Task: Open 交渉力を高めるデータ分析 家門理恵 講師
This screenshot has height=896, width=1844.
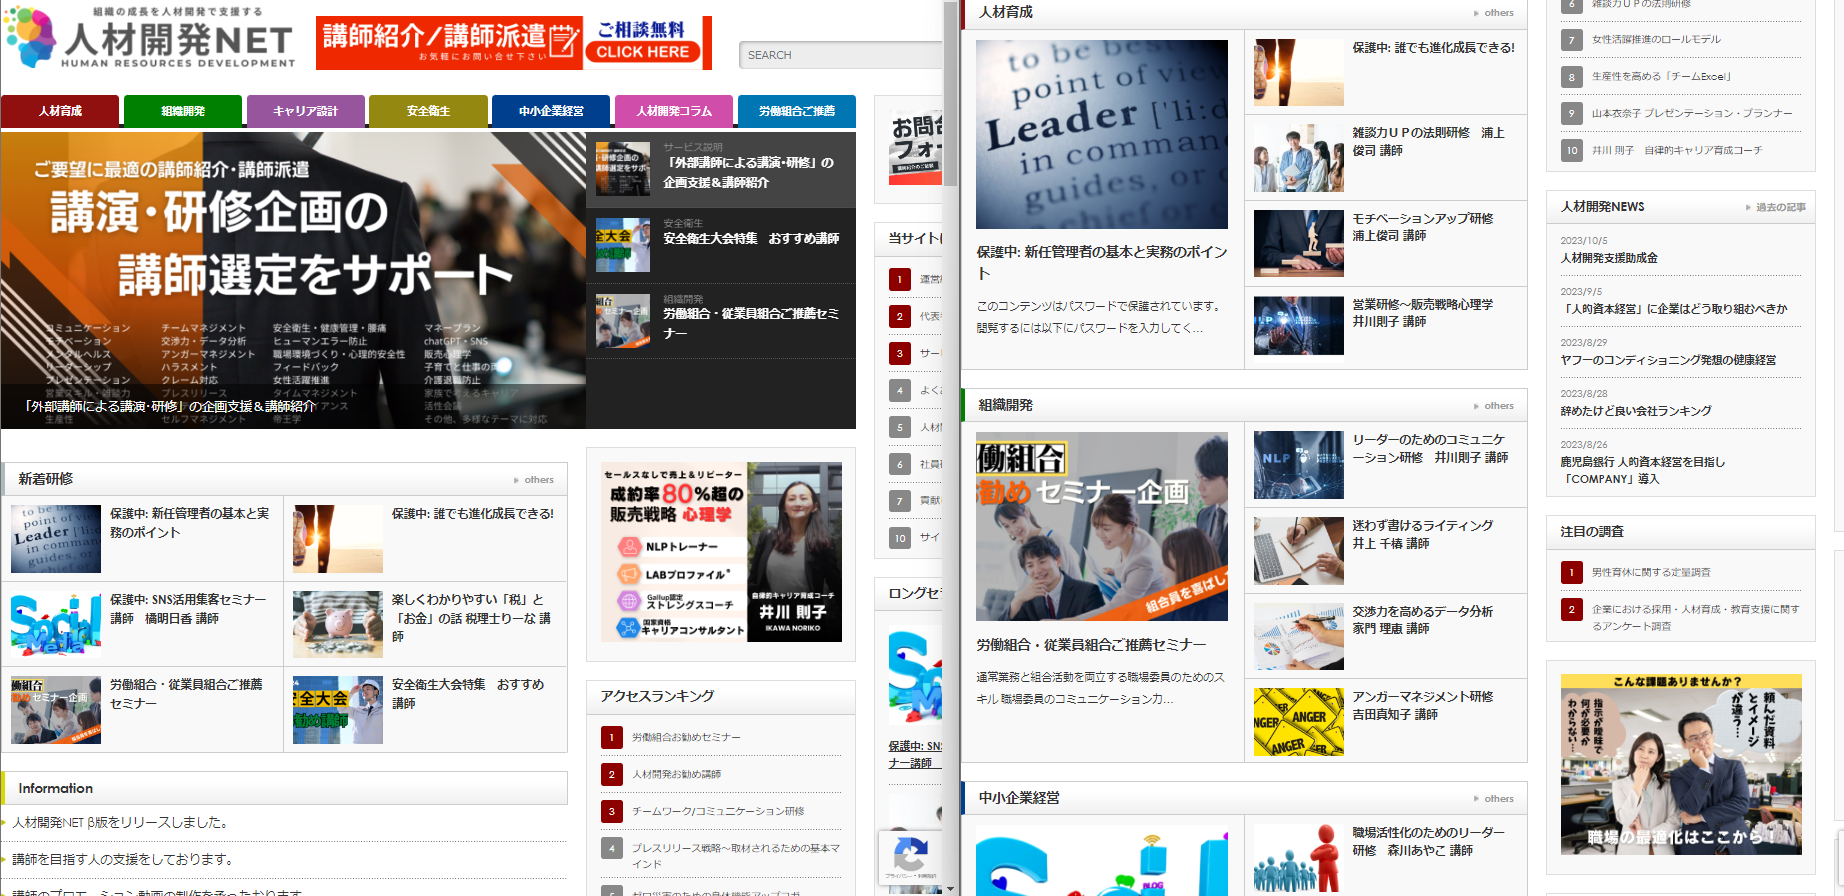Action: [1422, 620]
